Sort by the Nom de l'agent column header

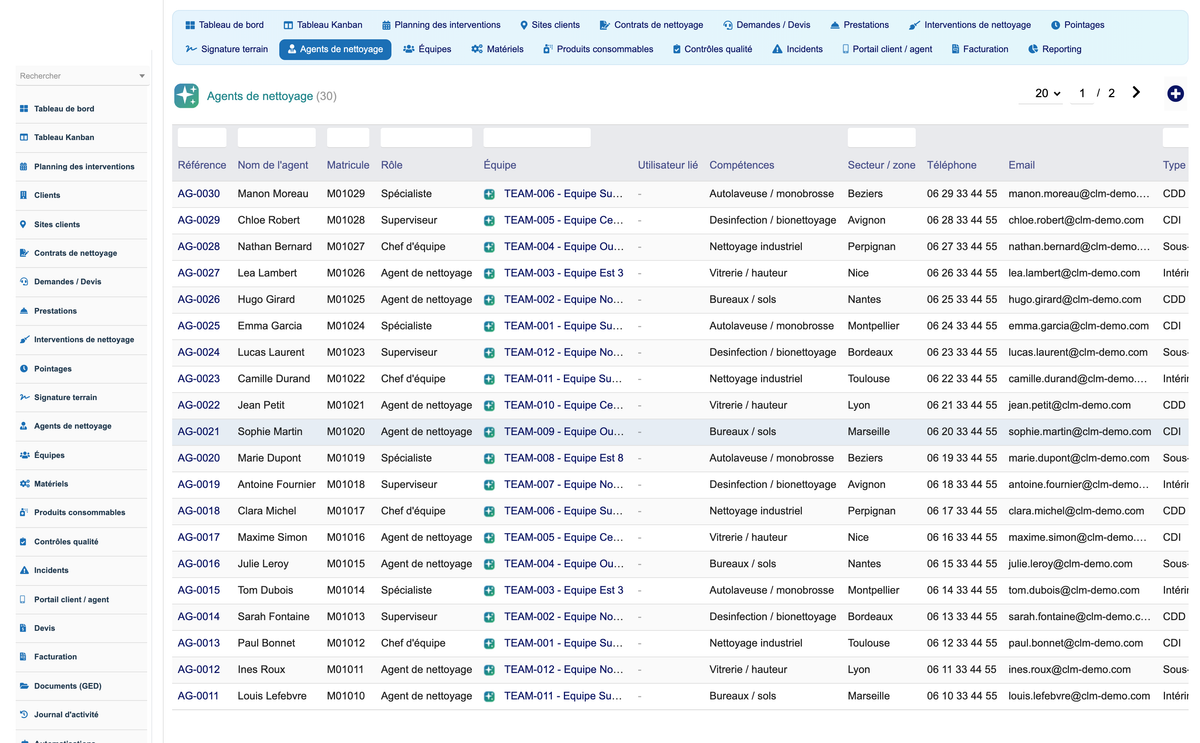273,165
